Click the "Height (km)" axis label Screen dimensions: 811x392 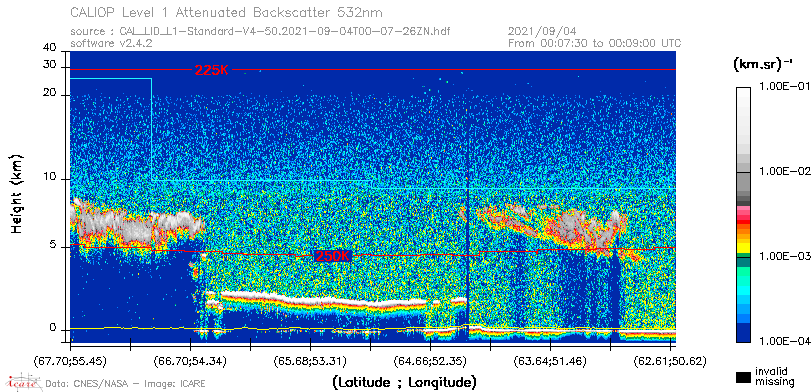tap(18, 193)
